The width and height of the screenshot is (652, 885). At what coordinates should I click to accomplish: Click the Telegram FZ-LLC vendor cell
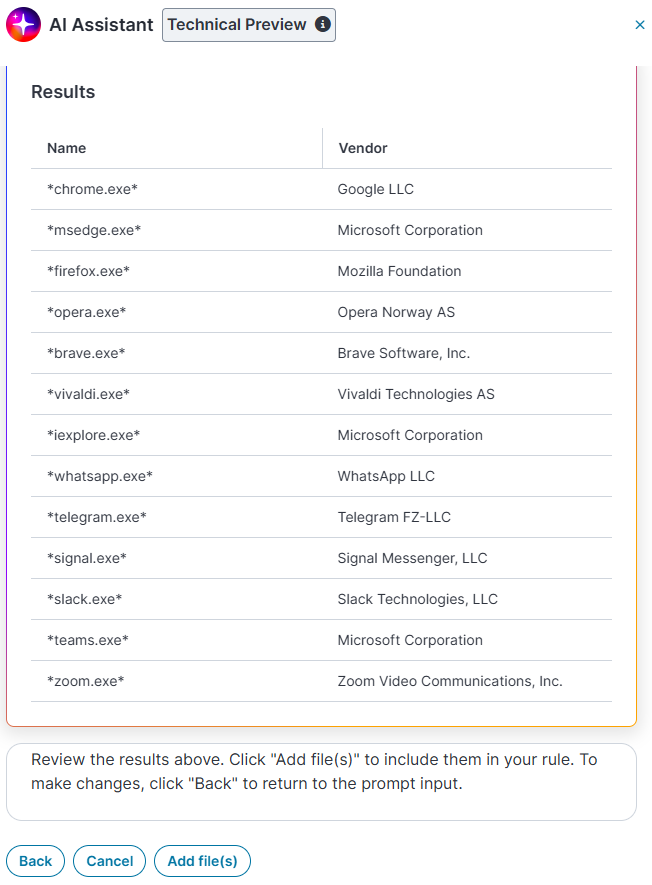(467, 517)
